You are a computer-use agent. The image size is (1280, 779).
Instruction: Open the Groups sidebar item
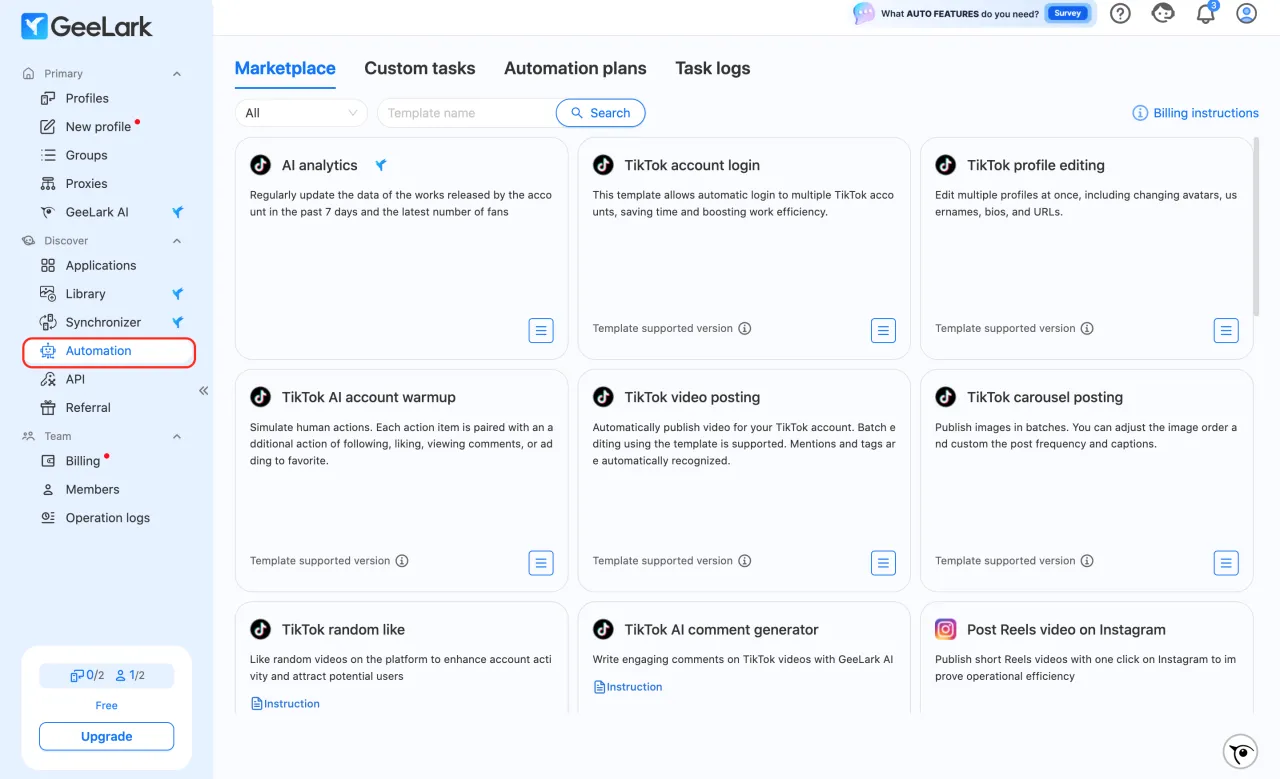86,155
